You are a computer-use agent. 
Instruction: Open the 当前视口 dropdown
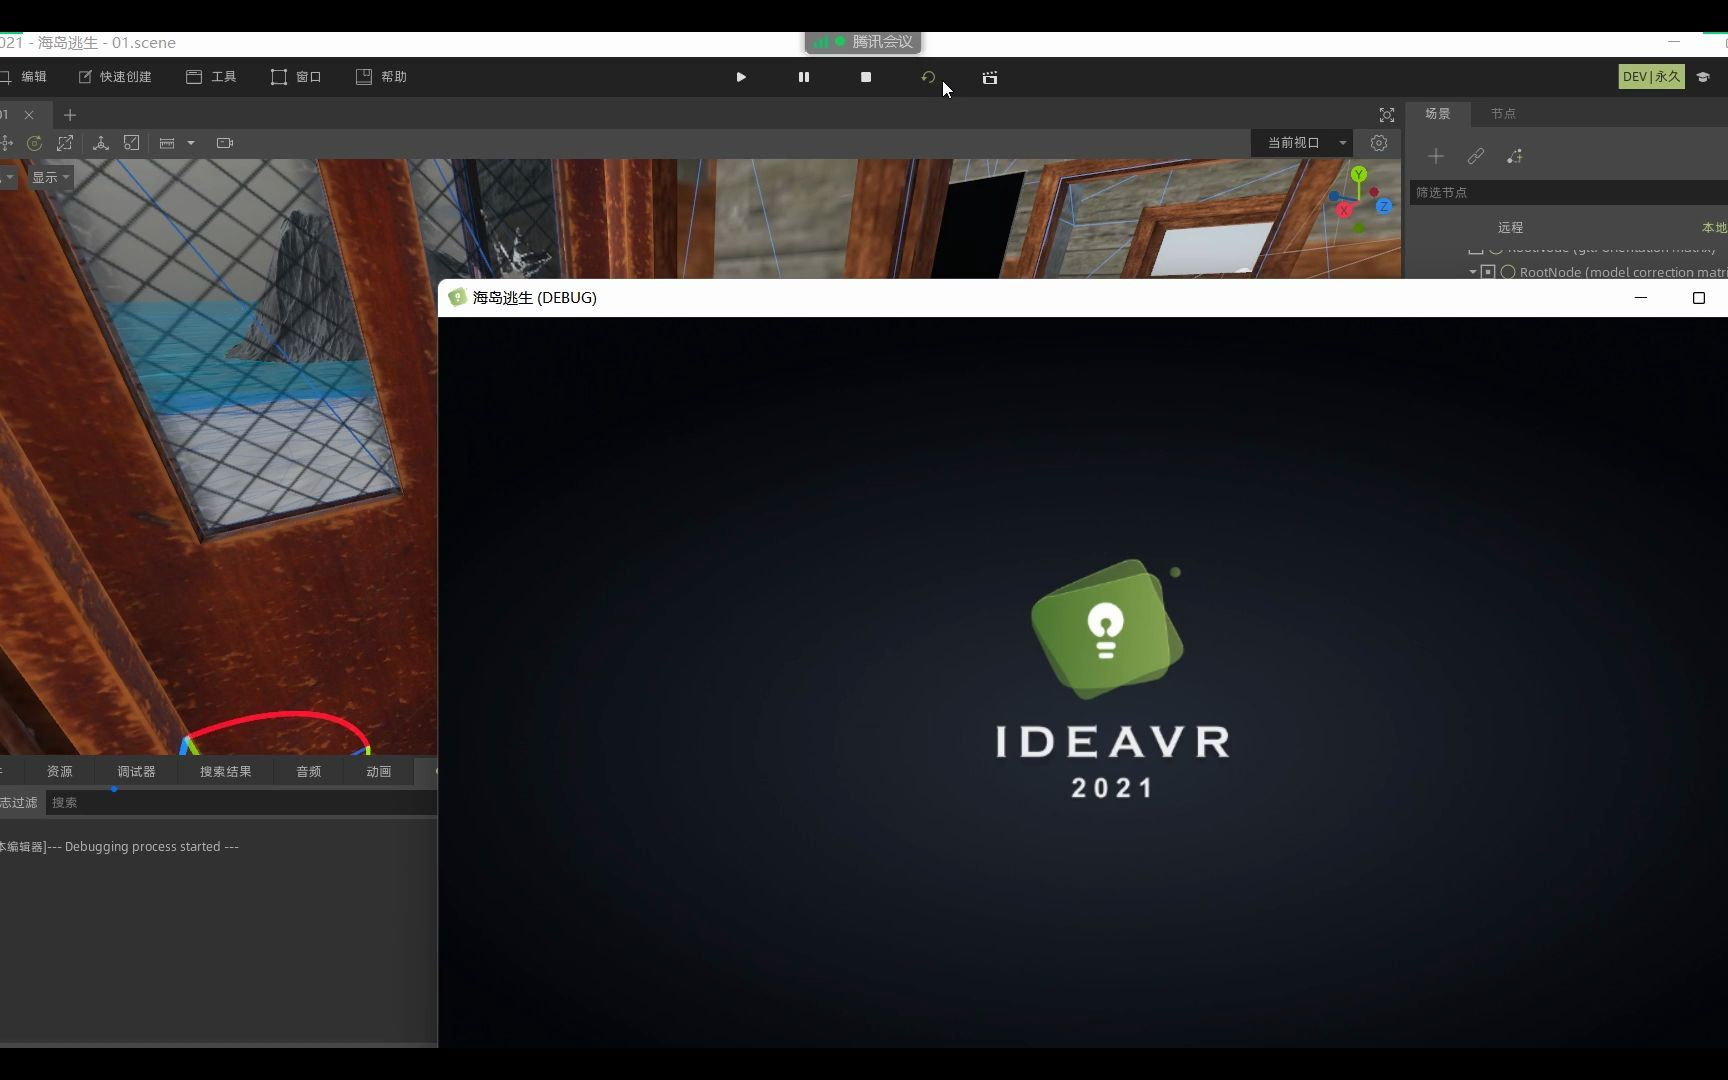(1302, 143)
